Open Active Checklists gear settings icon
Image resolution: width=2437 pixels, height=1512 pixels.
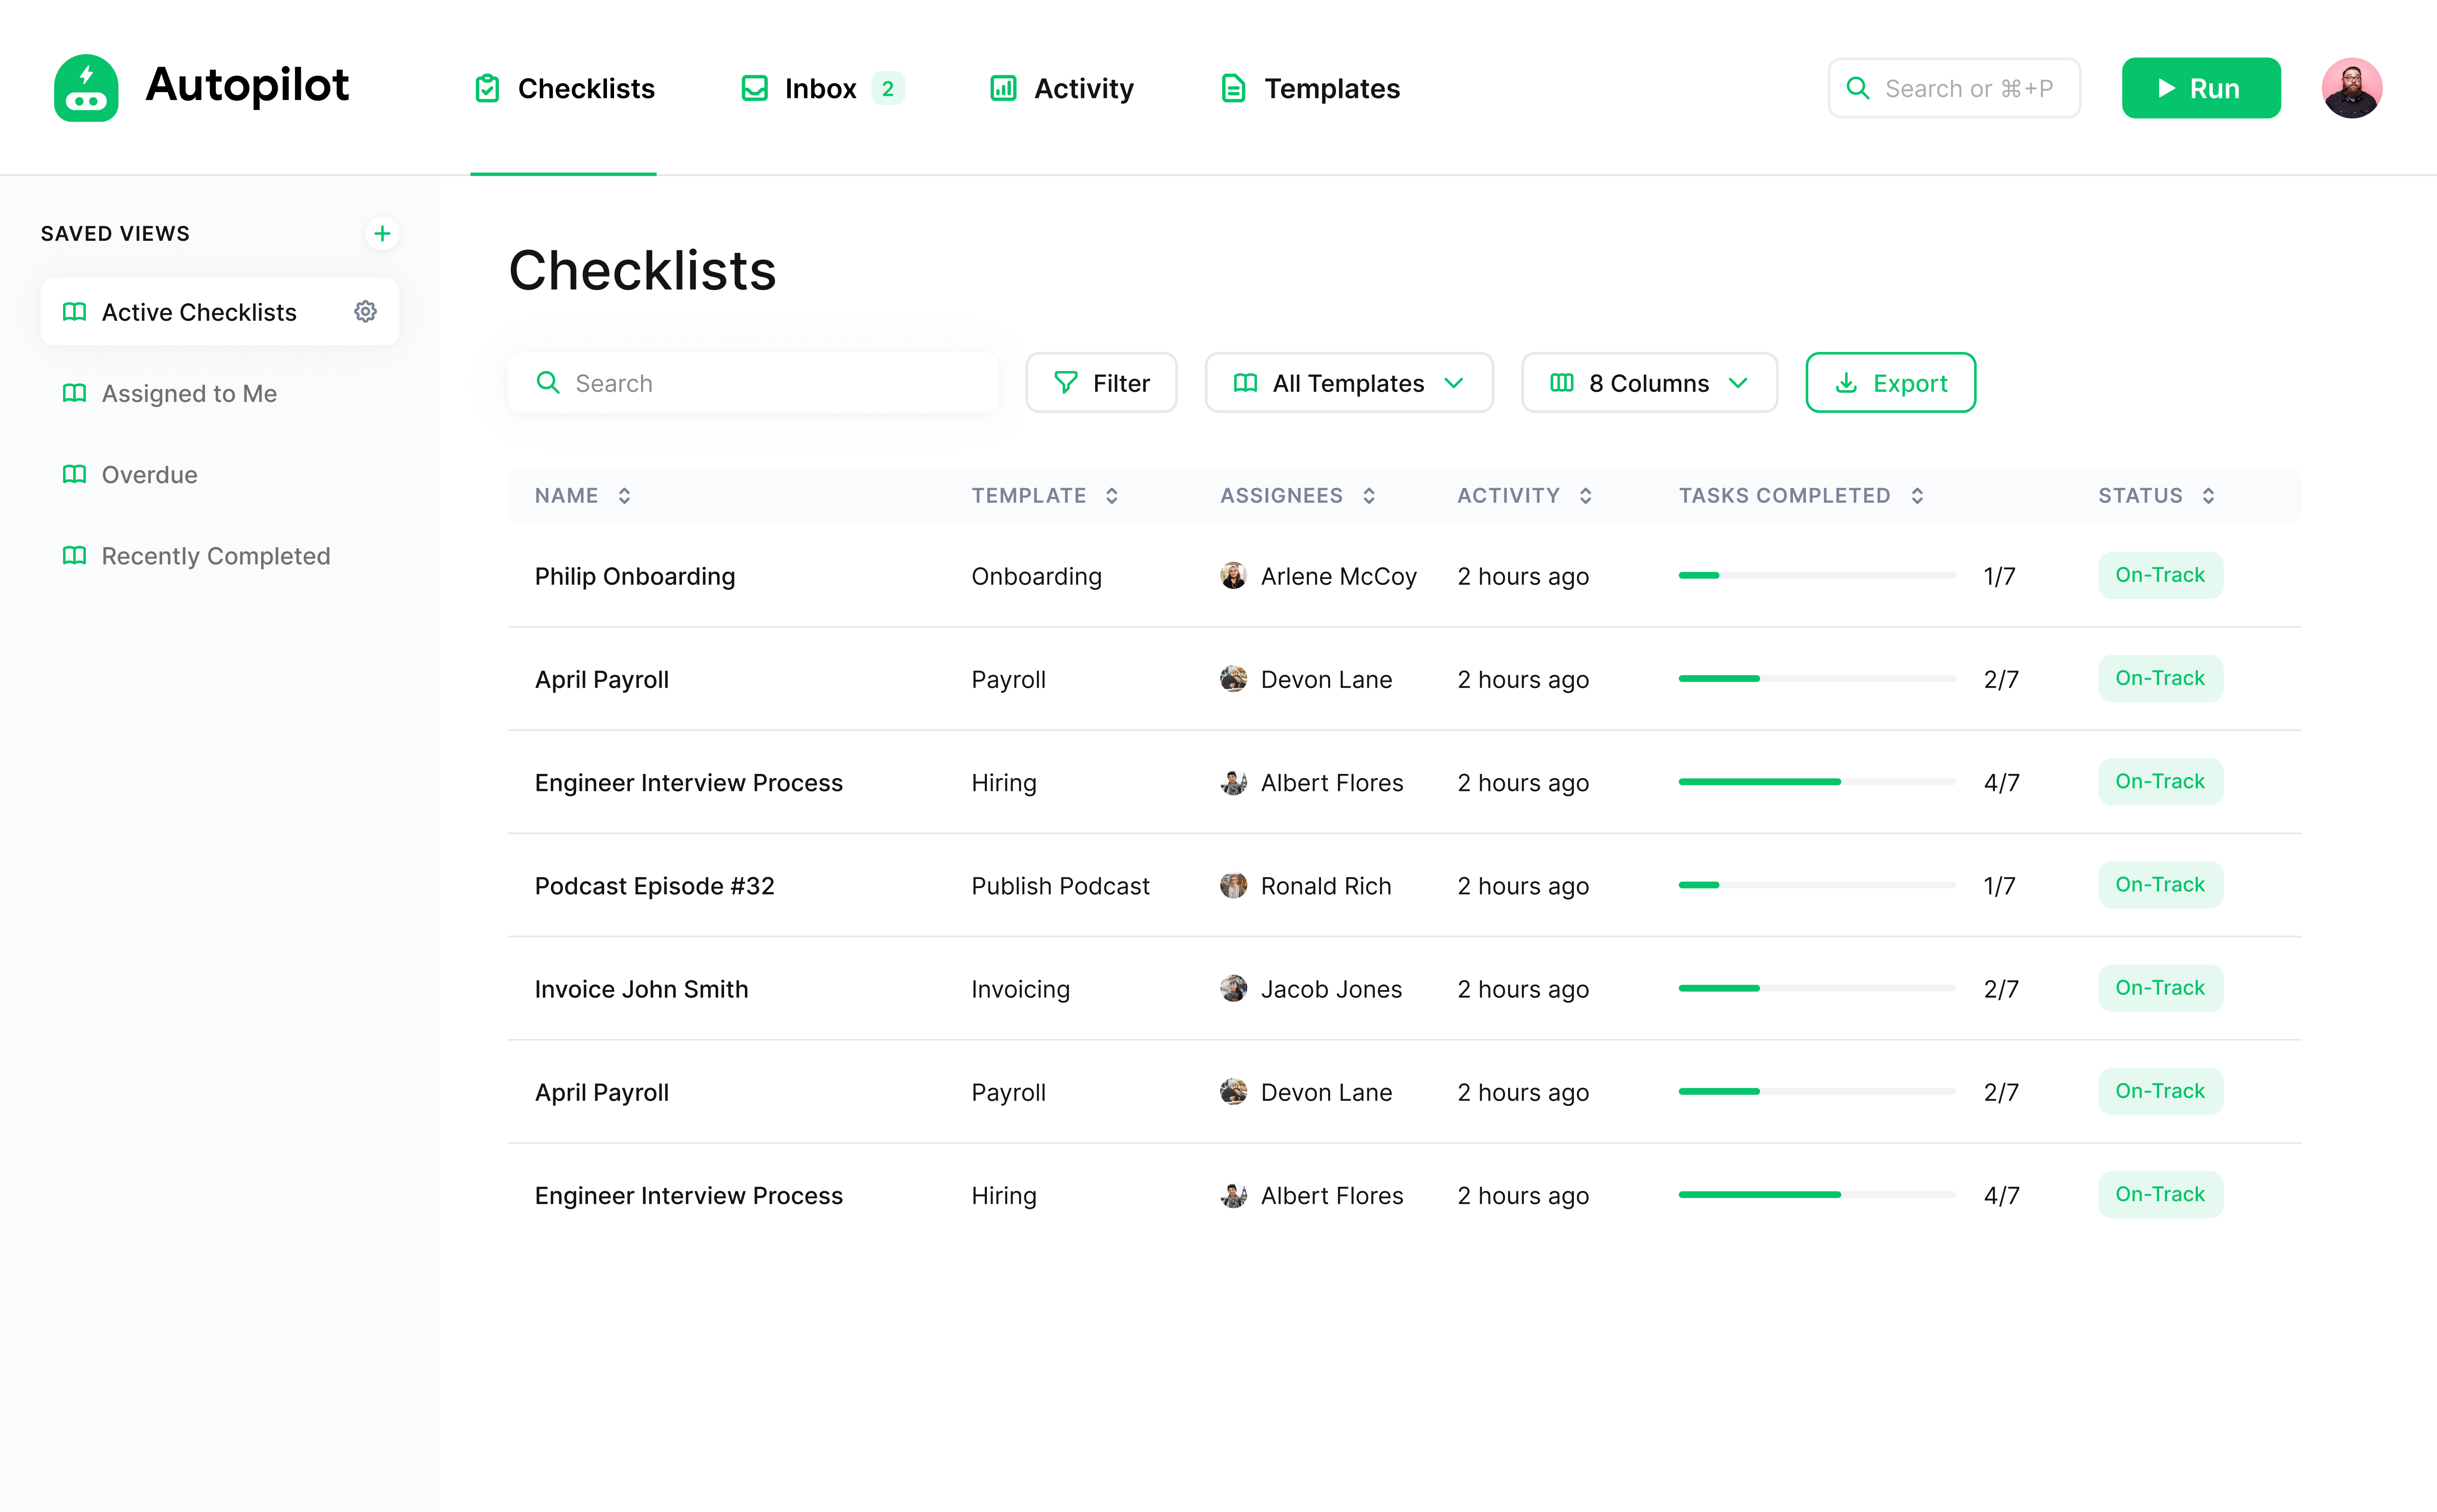coord(365,312)
